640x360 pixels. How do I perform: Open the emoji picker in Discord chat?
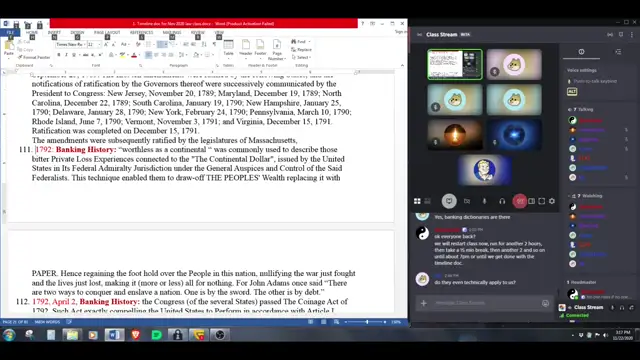click(x=545, y=303)
